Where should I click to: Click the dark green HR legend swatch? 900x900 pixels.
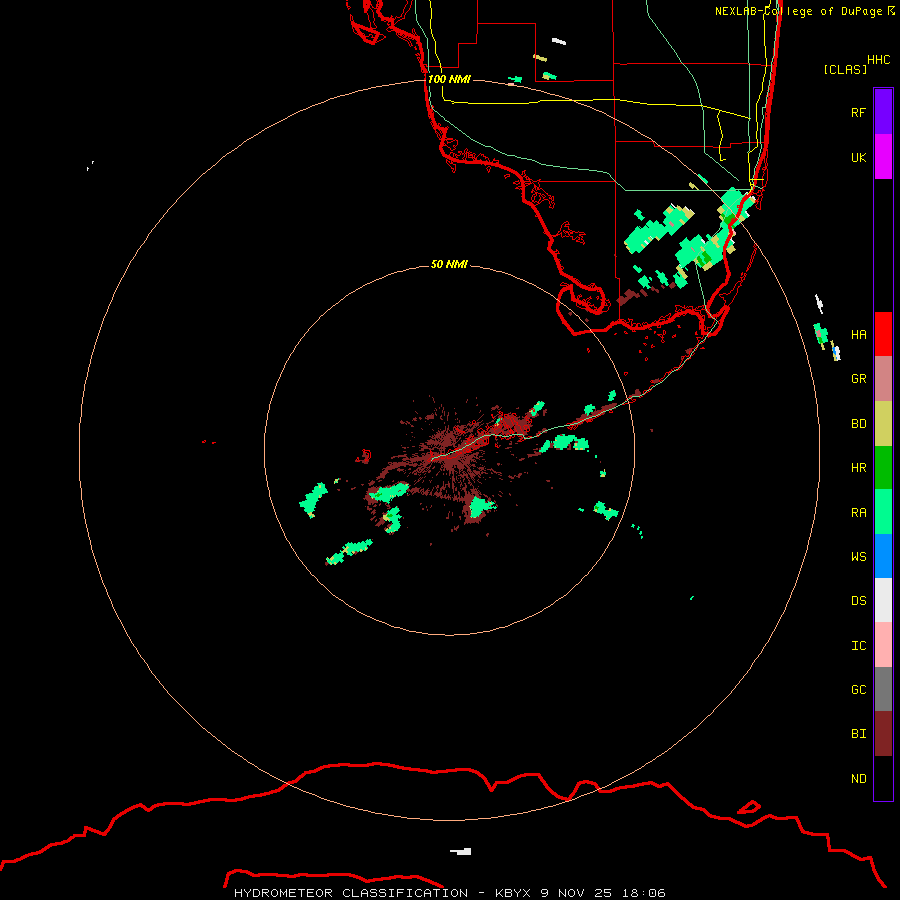[883, 468]
